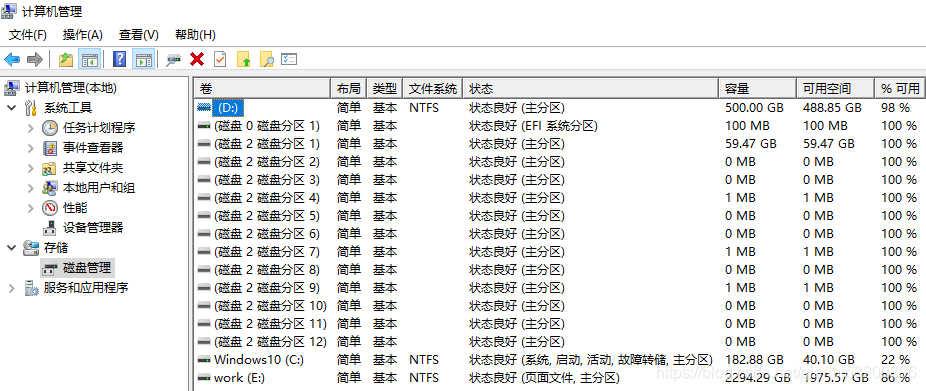Click the Search magnifier toolbar icon
The image size is (926, 391).
pyautogui.click(x=267, y=59)
